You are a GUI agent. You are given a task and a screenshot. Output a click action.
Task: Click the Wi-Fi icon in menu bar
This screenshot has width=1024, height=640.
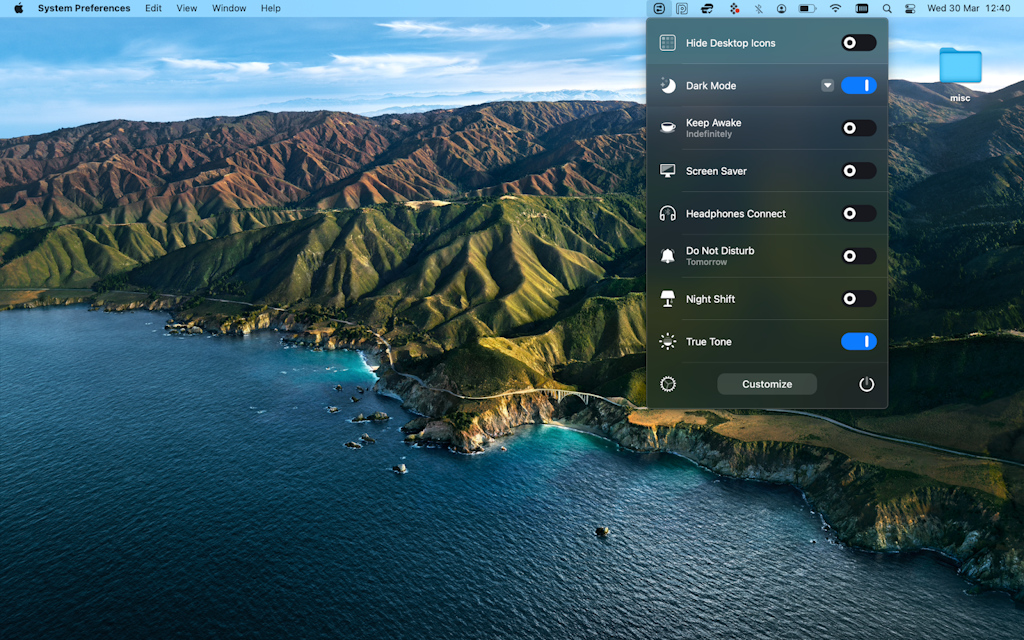click(x=835, y=8)
